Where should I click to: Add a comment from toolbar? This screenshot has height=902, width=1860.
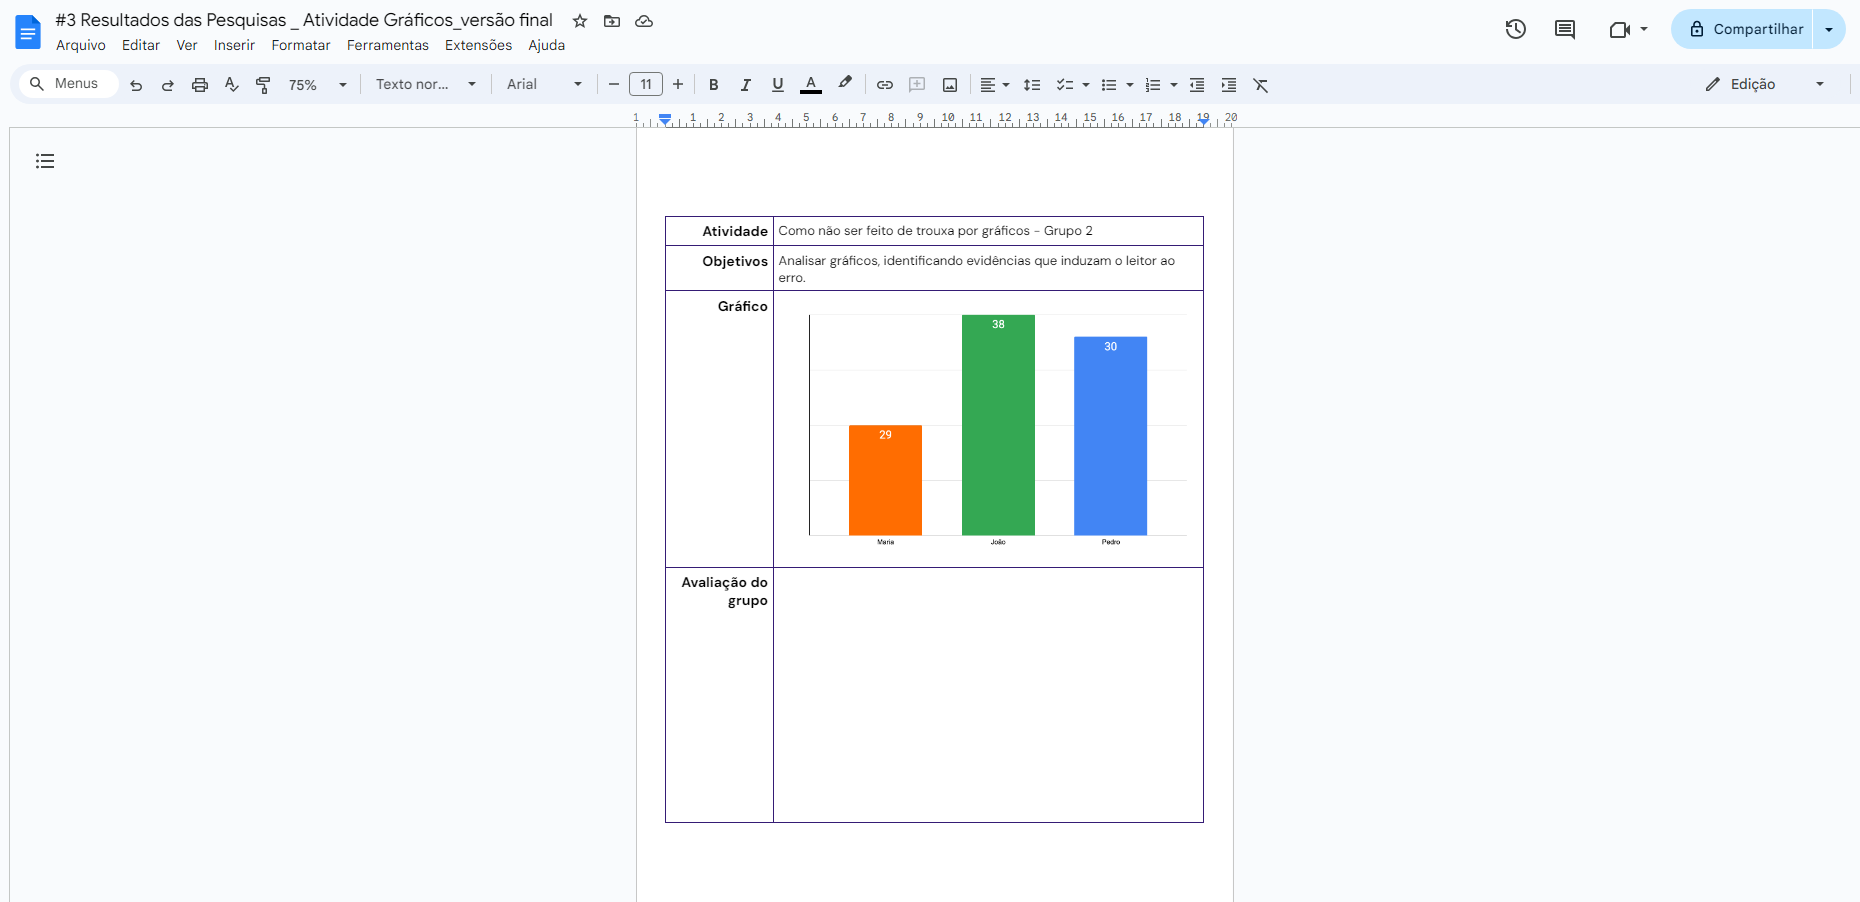[917, 85]
